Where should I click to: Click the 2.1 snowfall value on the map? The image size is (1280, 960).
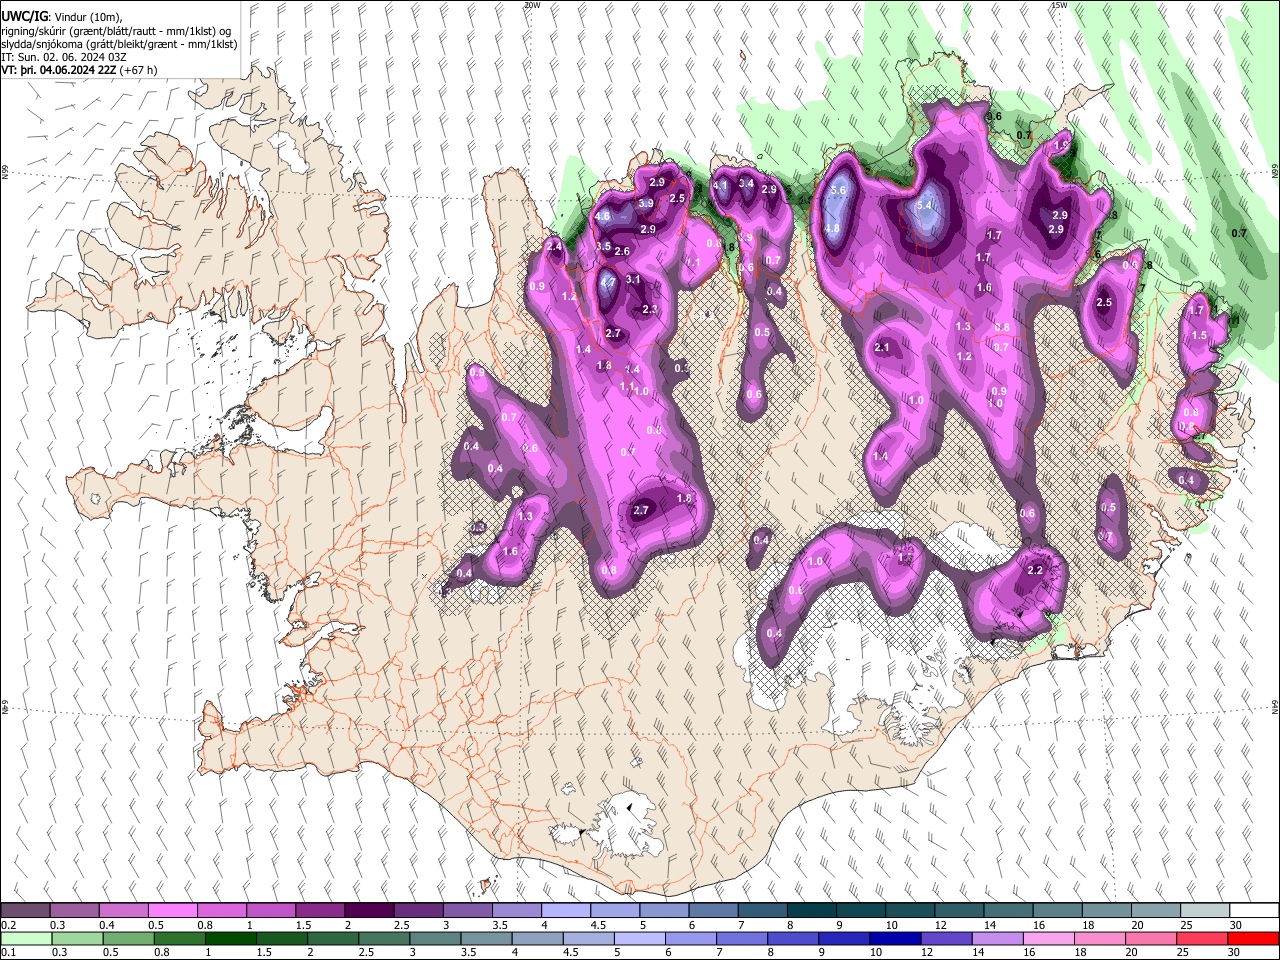pos(882,348)
